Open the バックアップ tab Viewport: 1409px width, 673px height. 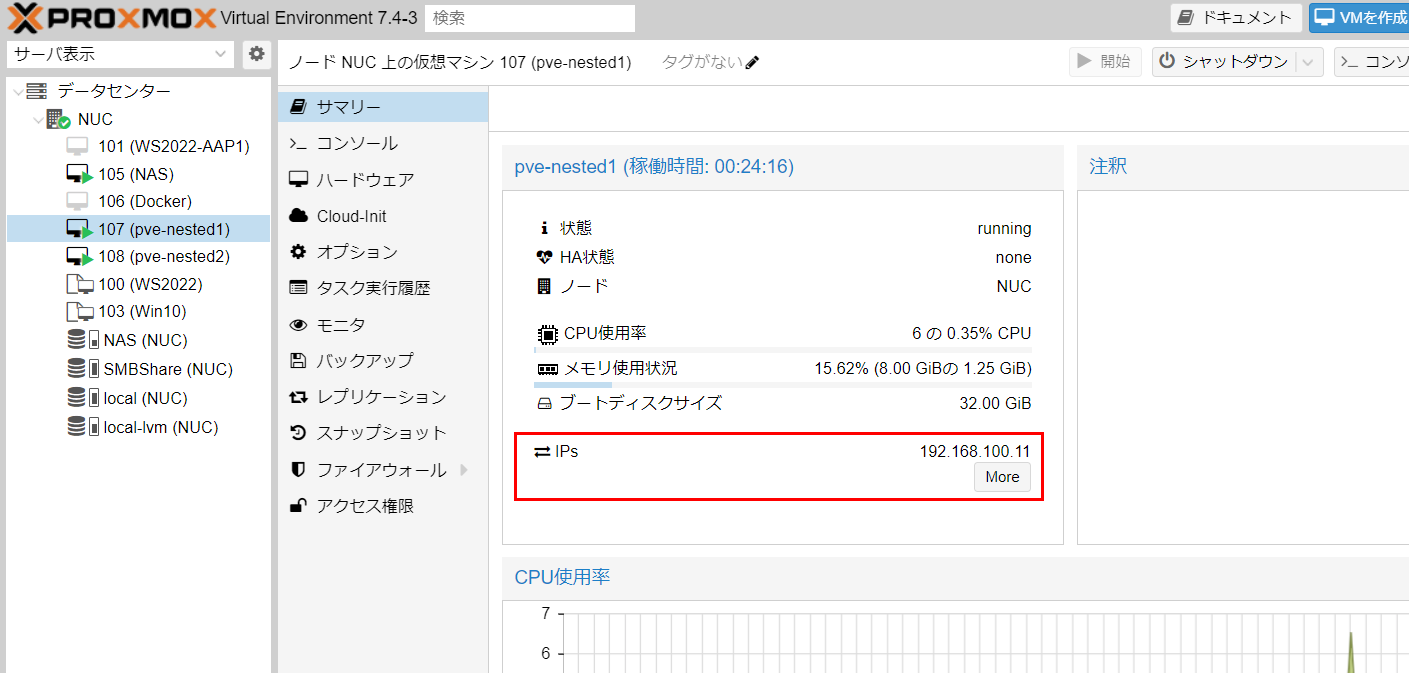[384, 360]
